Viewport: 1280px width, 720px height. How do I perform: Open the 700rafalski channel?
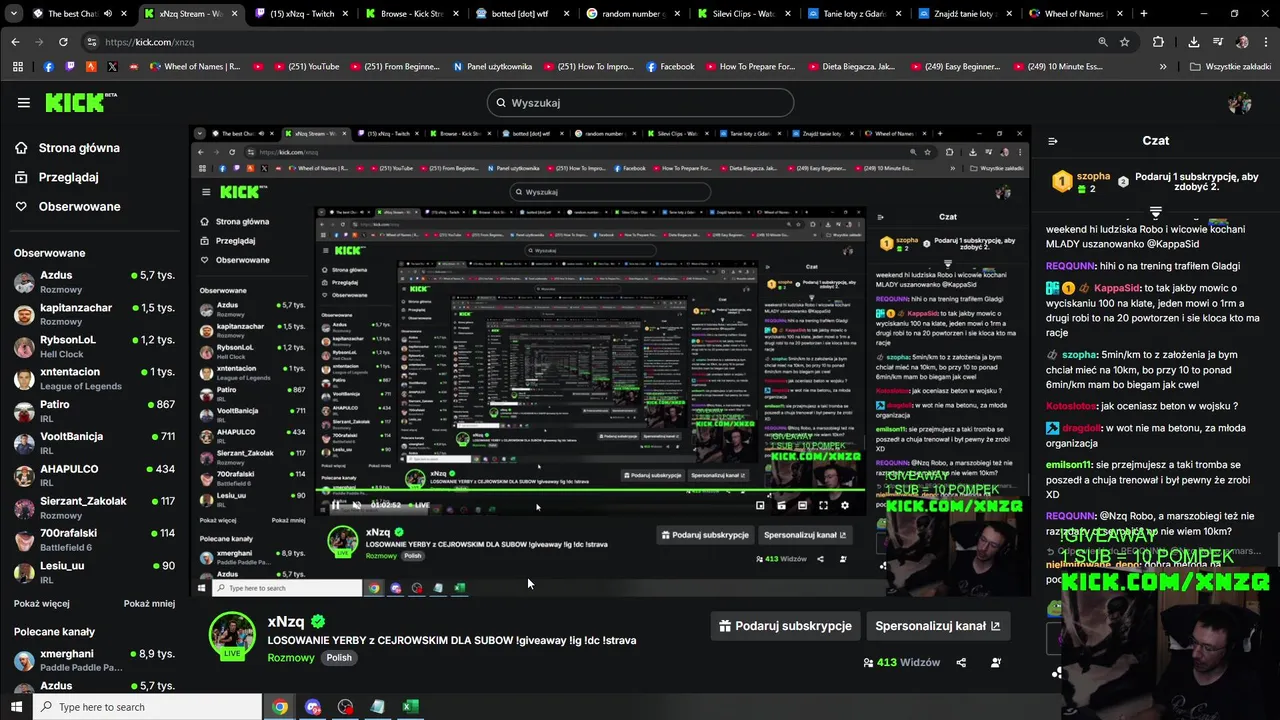(94, 540)
